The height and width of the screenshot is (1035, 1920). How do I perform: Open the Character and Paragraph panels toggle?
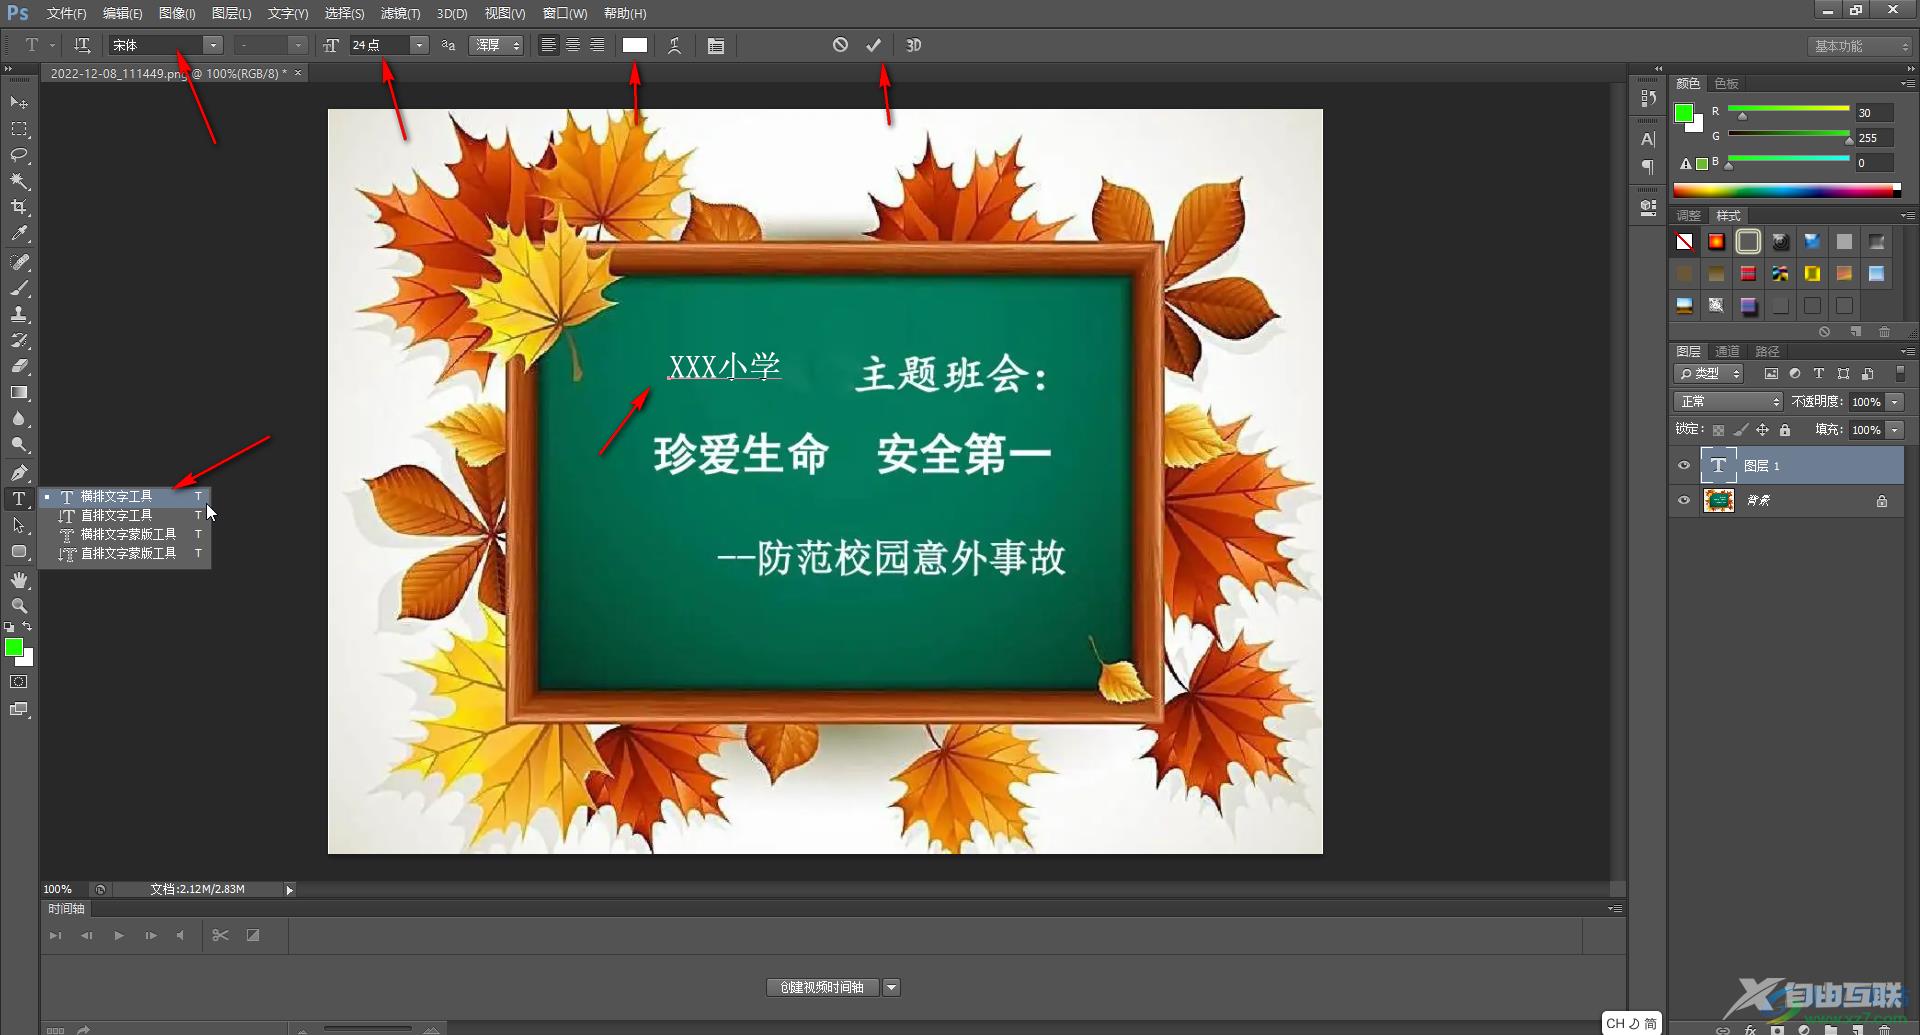[716, 45]
